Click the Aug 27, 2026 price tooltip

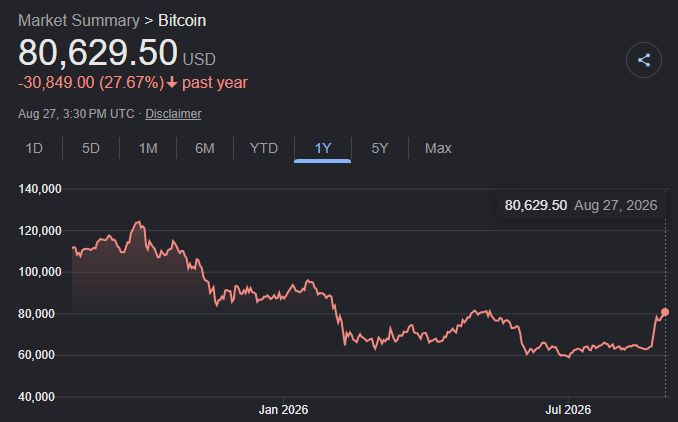click(x=581, y=205)
